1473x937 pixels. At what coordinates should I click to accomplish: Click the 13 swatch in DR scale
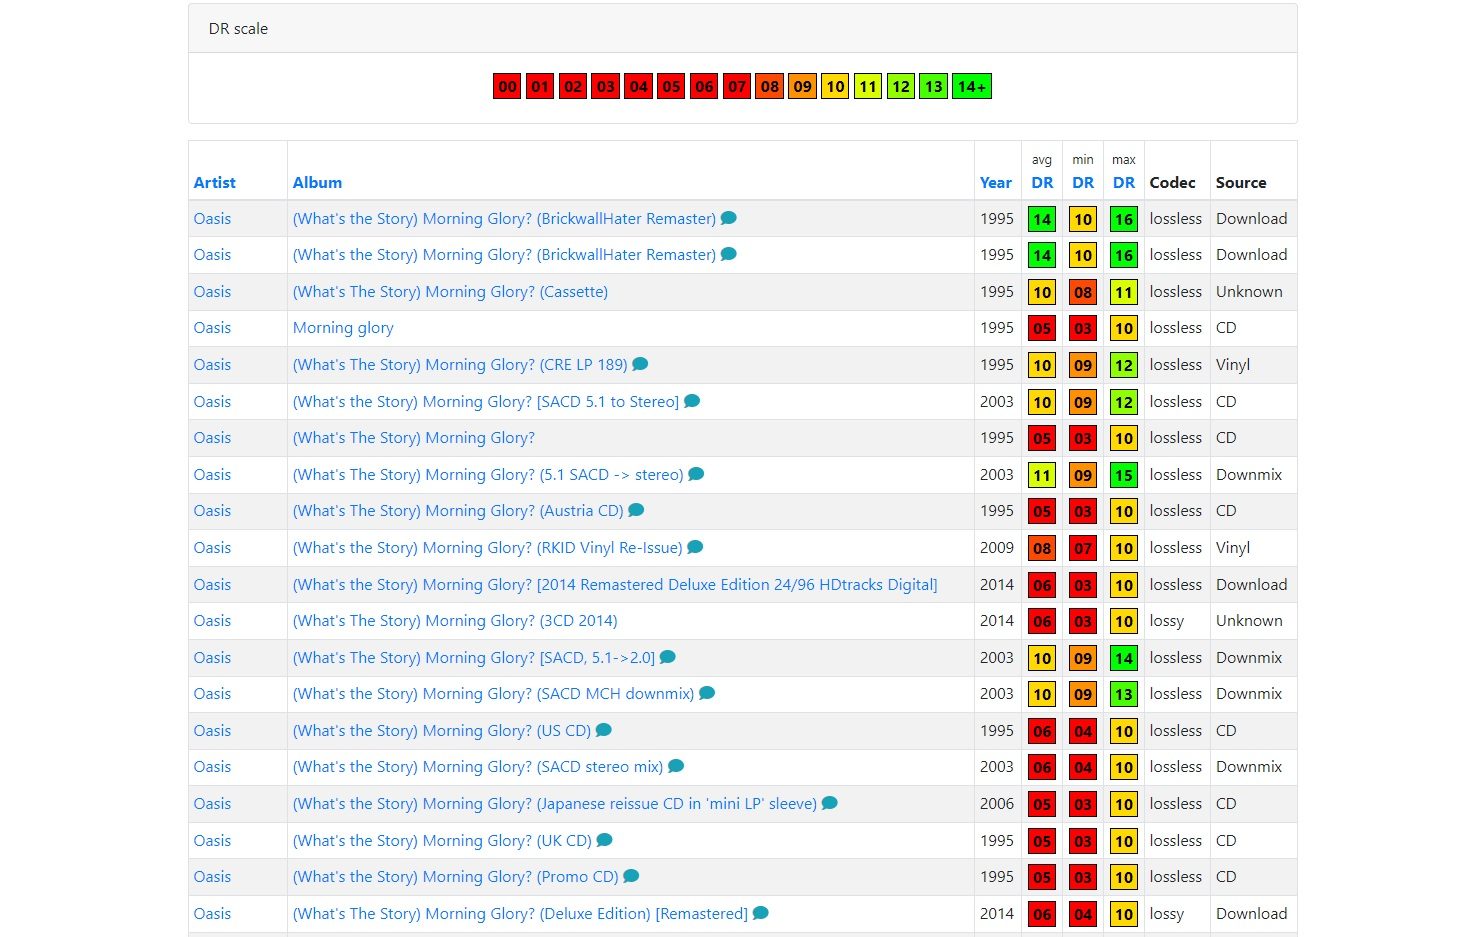click(x=933, y=86)
